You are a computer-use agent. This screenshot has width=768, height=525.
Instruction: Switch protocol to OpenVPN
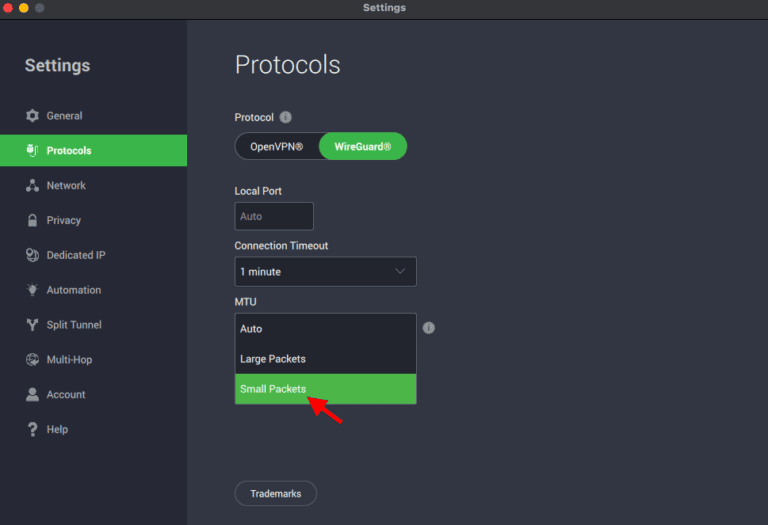tap(278, 147)
